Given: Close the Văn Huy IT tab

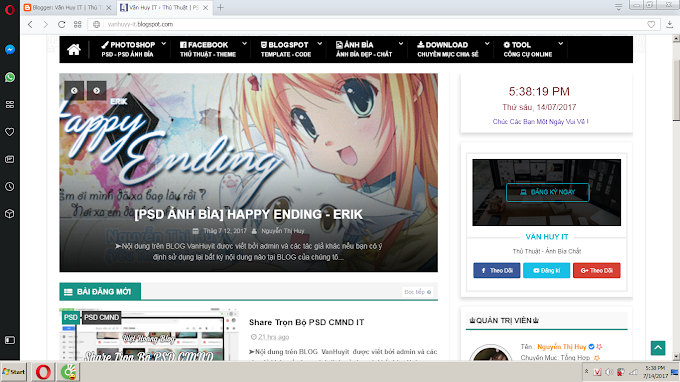Looking at the screenshot, I should coord(206,7).
